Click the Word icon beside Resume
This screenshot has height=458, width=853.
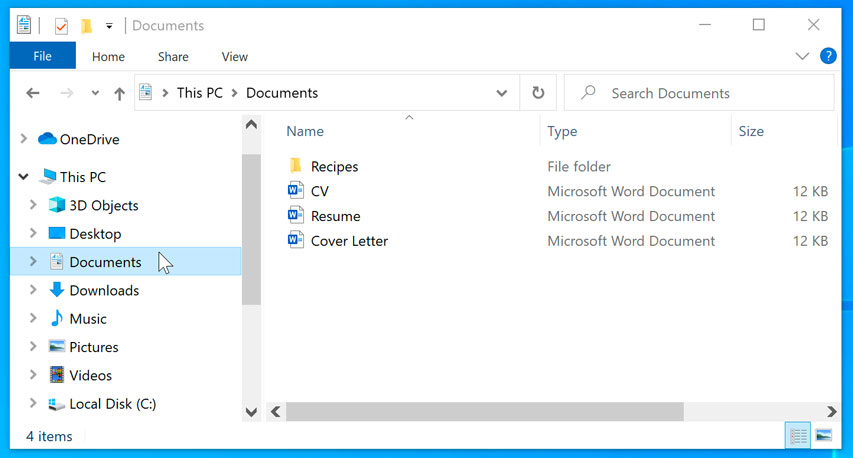tap(295, 215)
